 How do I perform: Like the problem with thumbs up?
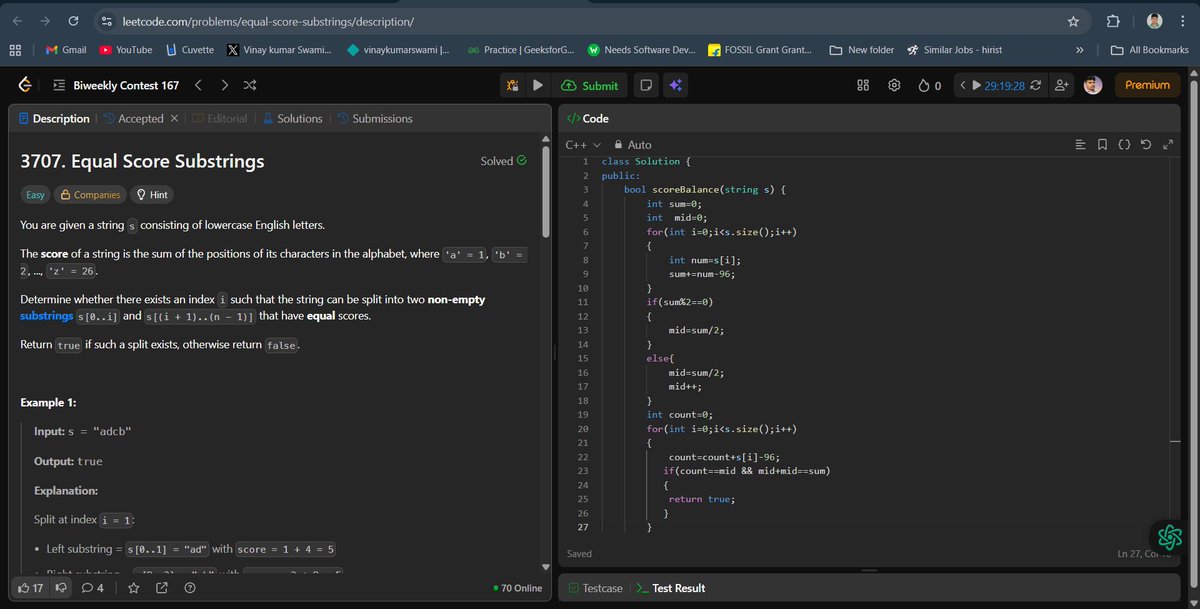coord(31,588)
